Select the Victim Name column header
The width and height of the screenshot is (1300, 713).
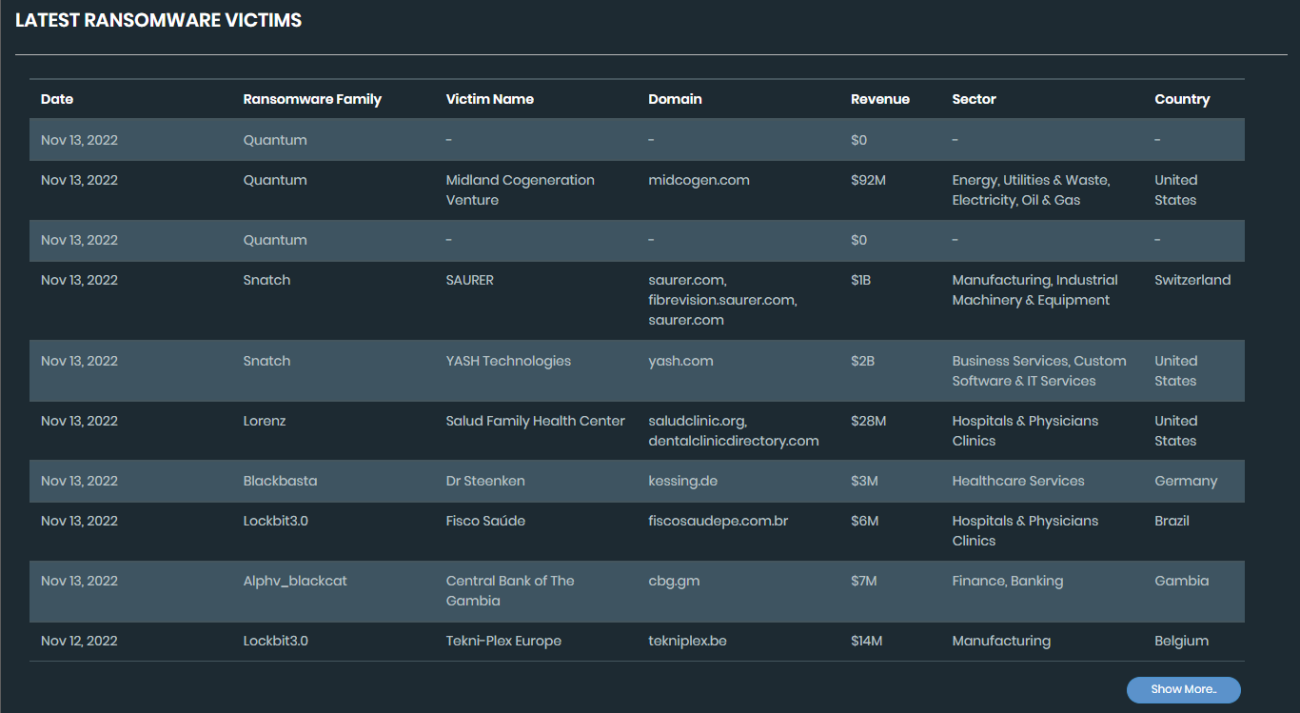coord(489,99)
